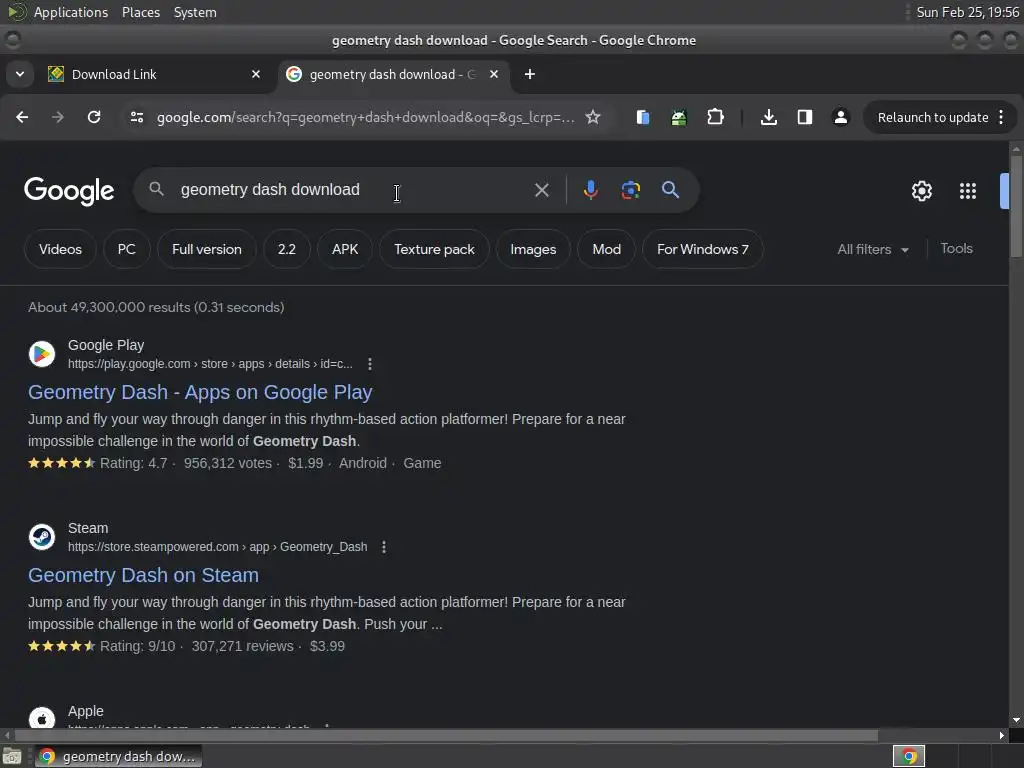1024x768 pixels.
Task: Click the Google logo
Action: (x=69, y=191)
